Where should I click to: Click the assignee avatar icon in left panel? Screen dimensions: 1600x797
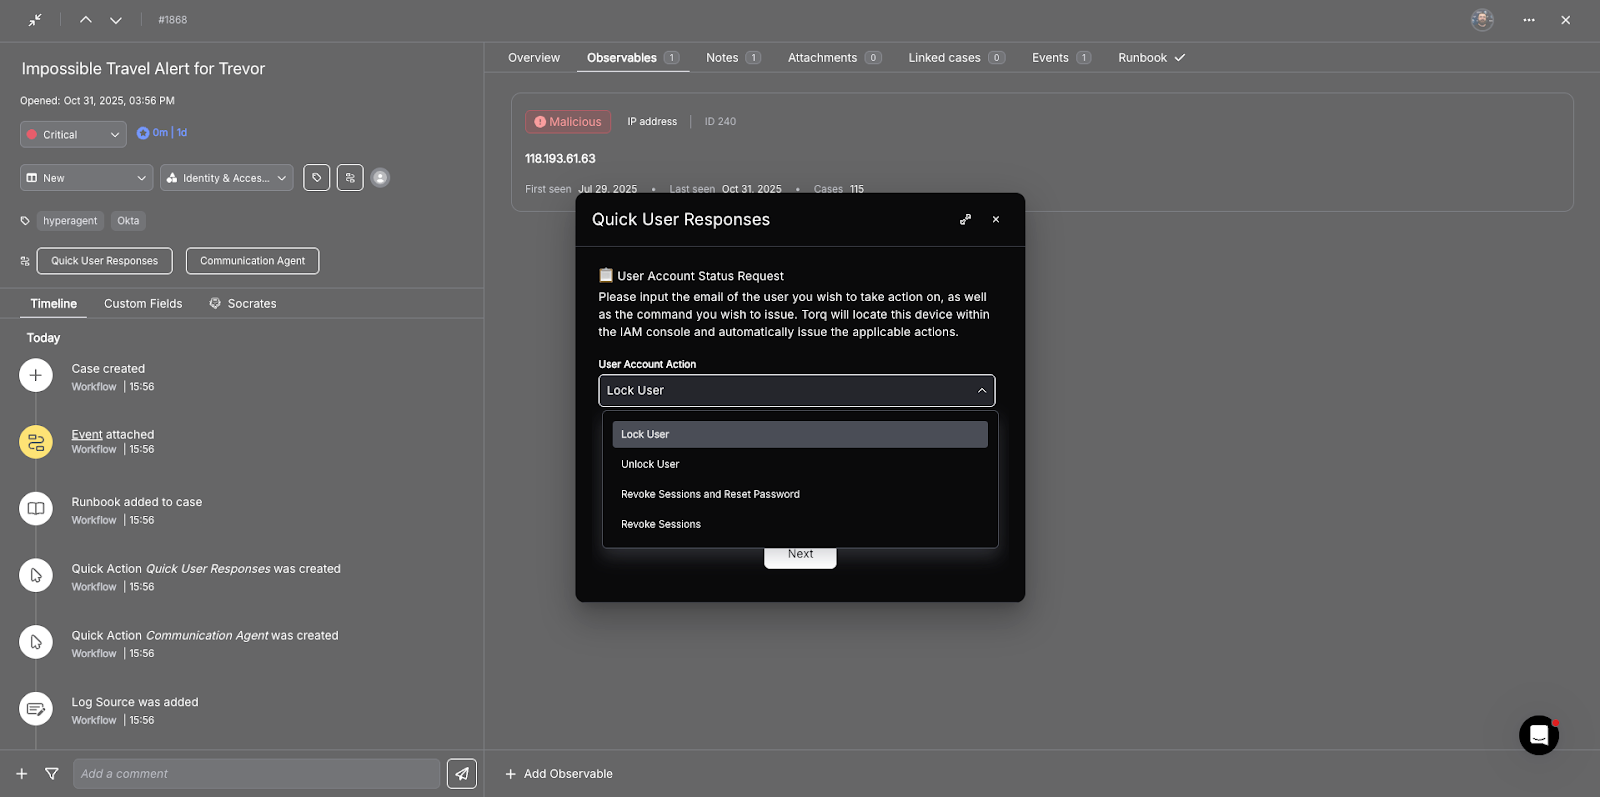[380, 178]
